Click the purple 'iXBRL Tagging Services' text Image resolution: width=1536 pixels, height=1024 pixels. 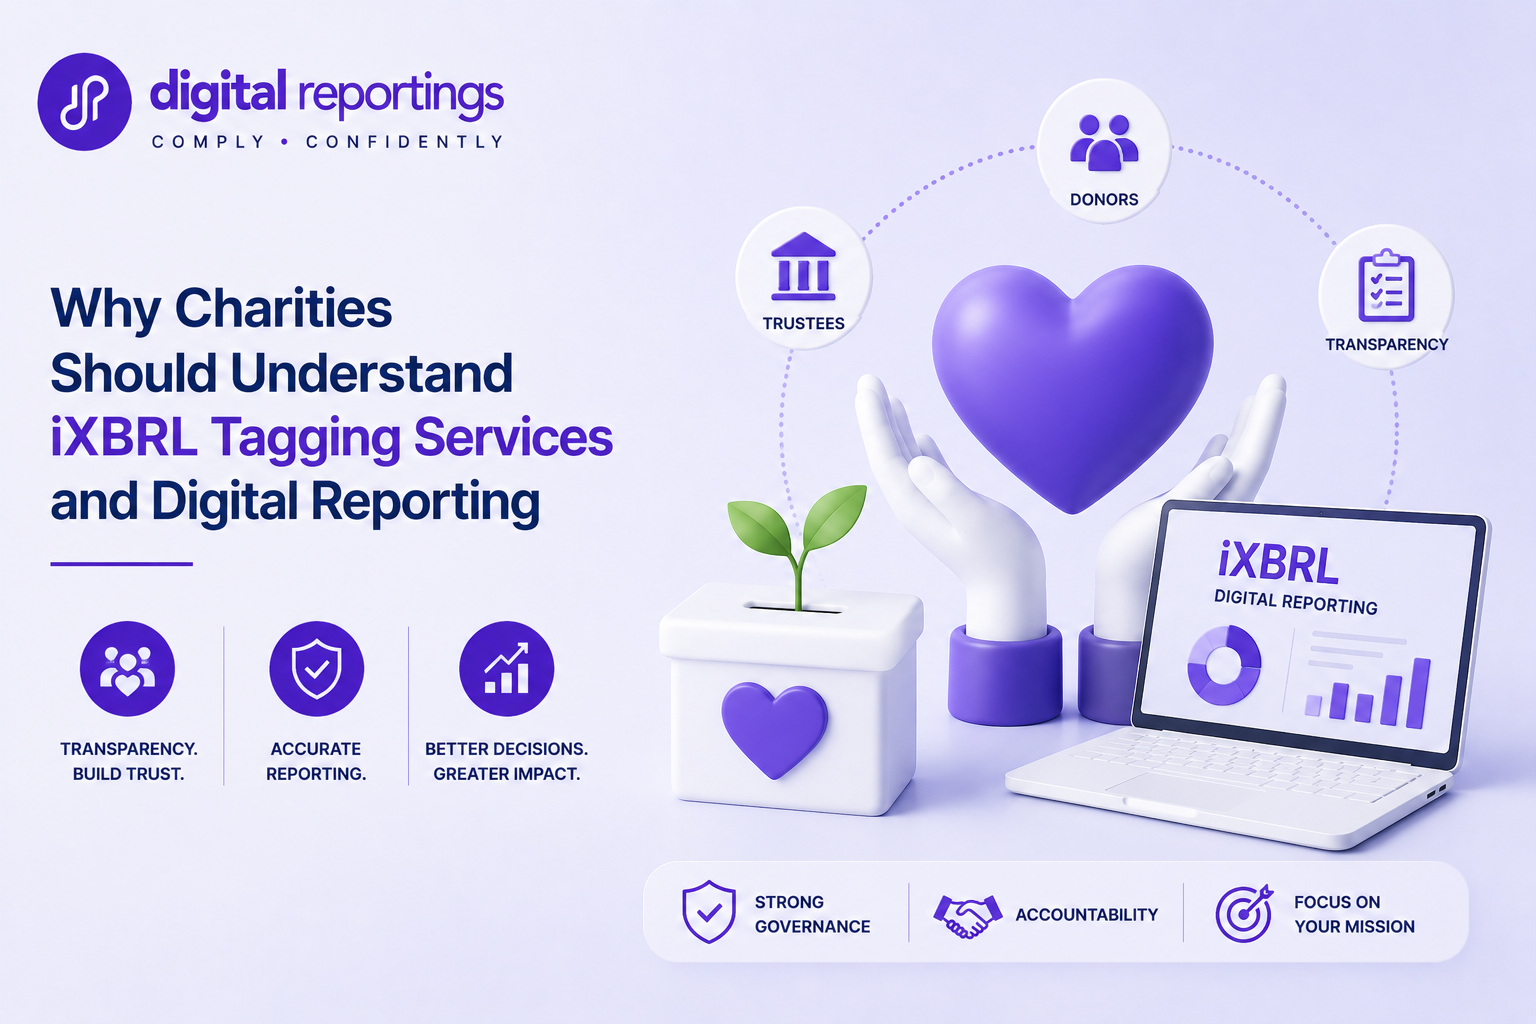tap(332, 438)
